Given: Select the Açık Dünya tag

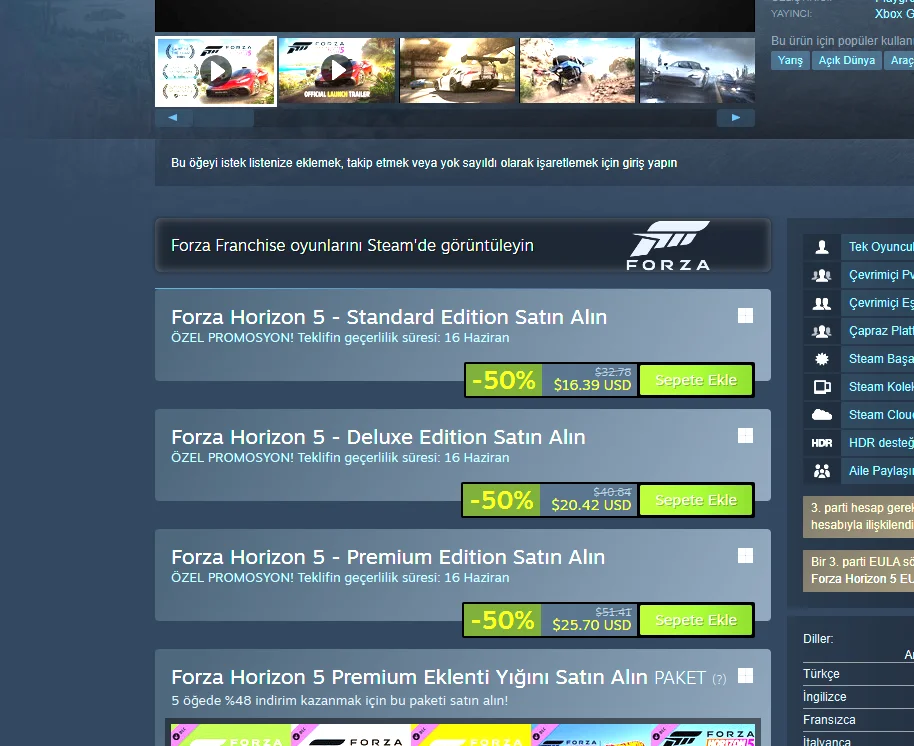Looking at the screenshot, I should [x=846, y=60].
